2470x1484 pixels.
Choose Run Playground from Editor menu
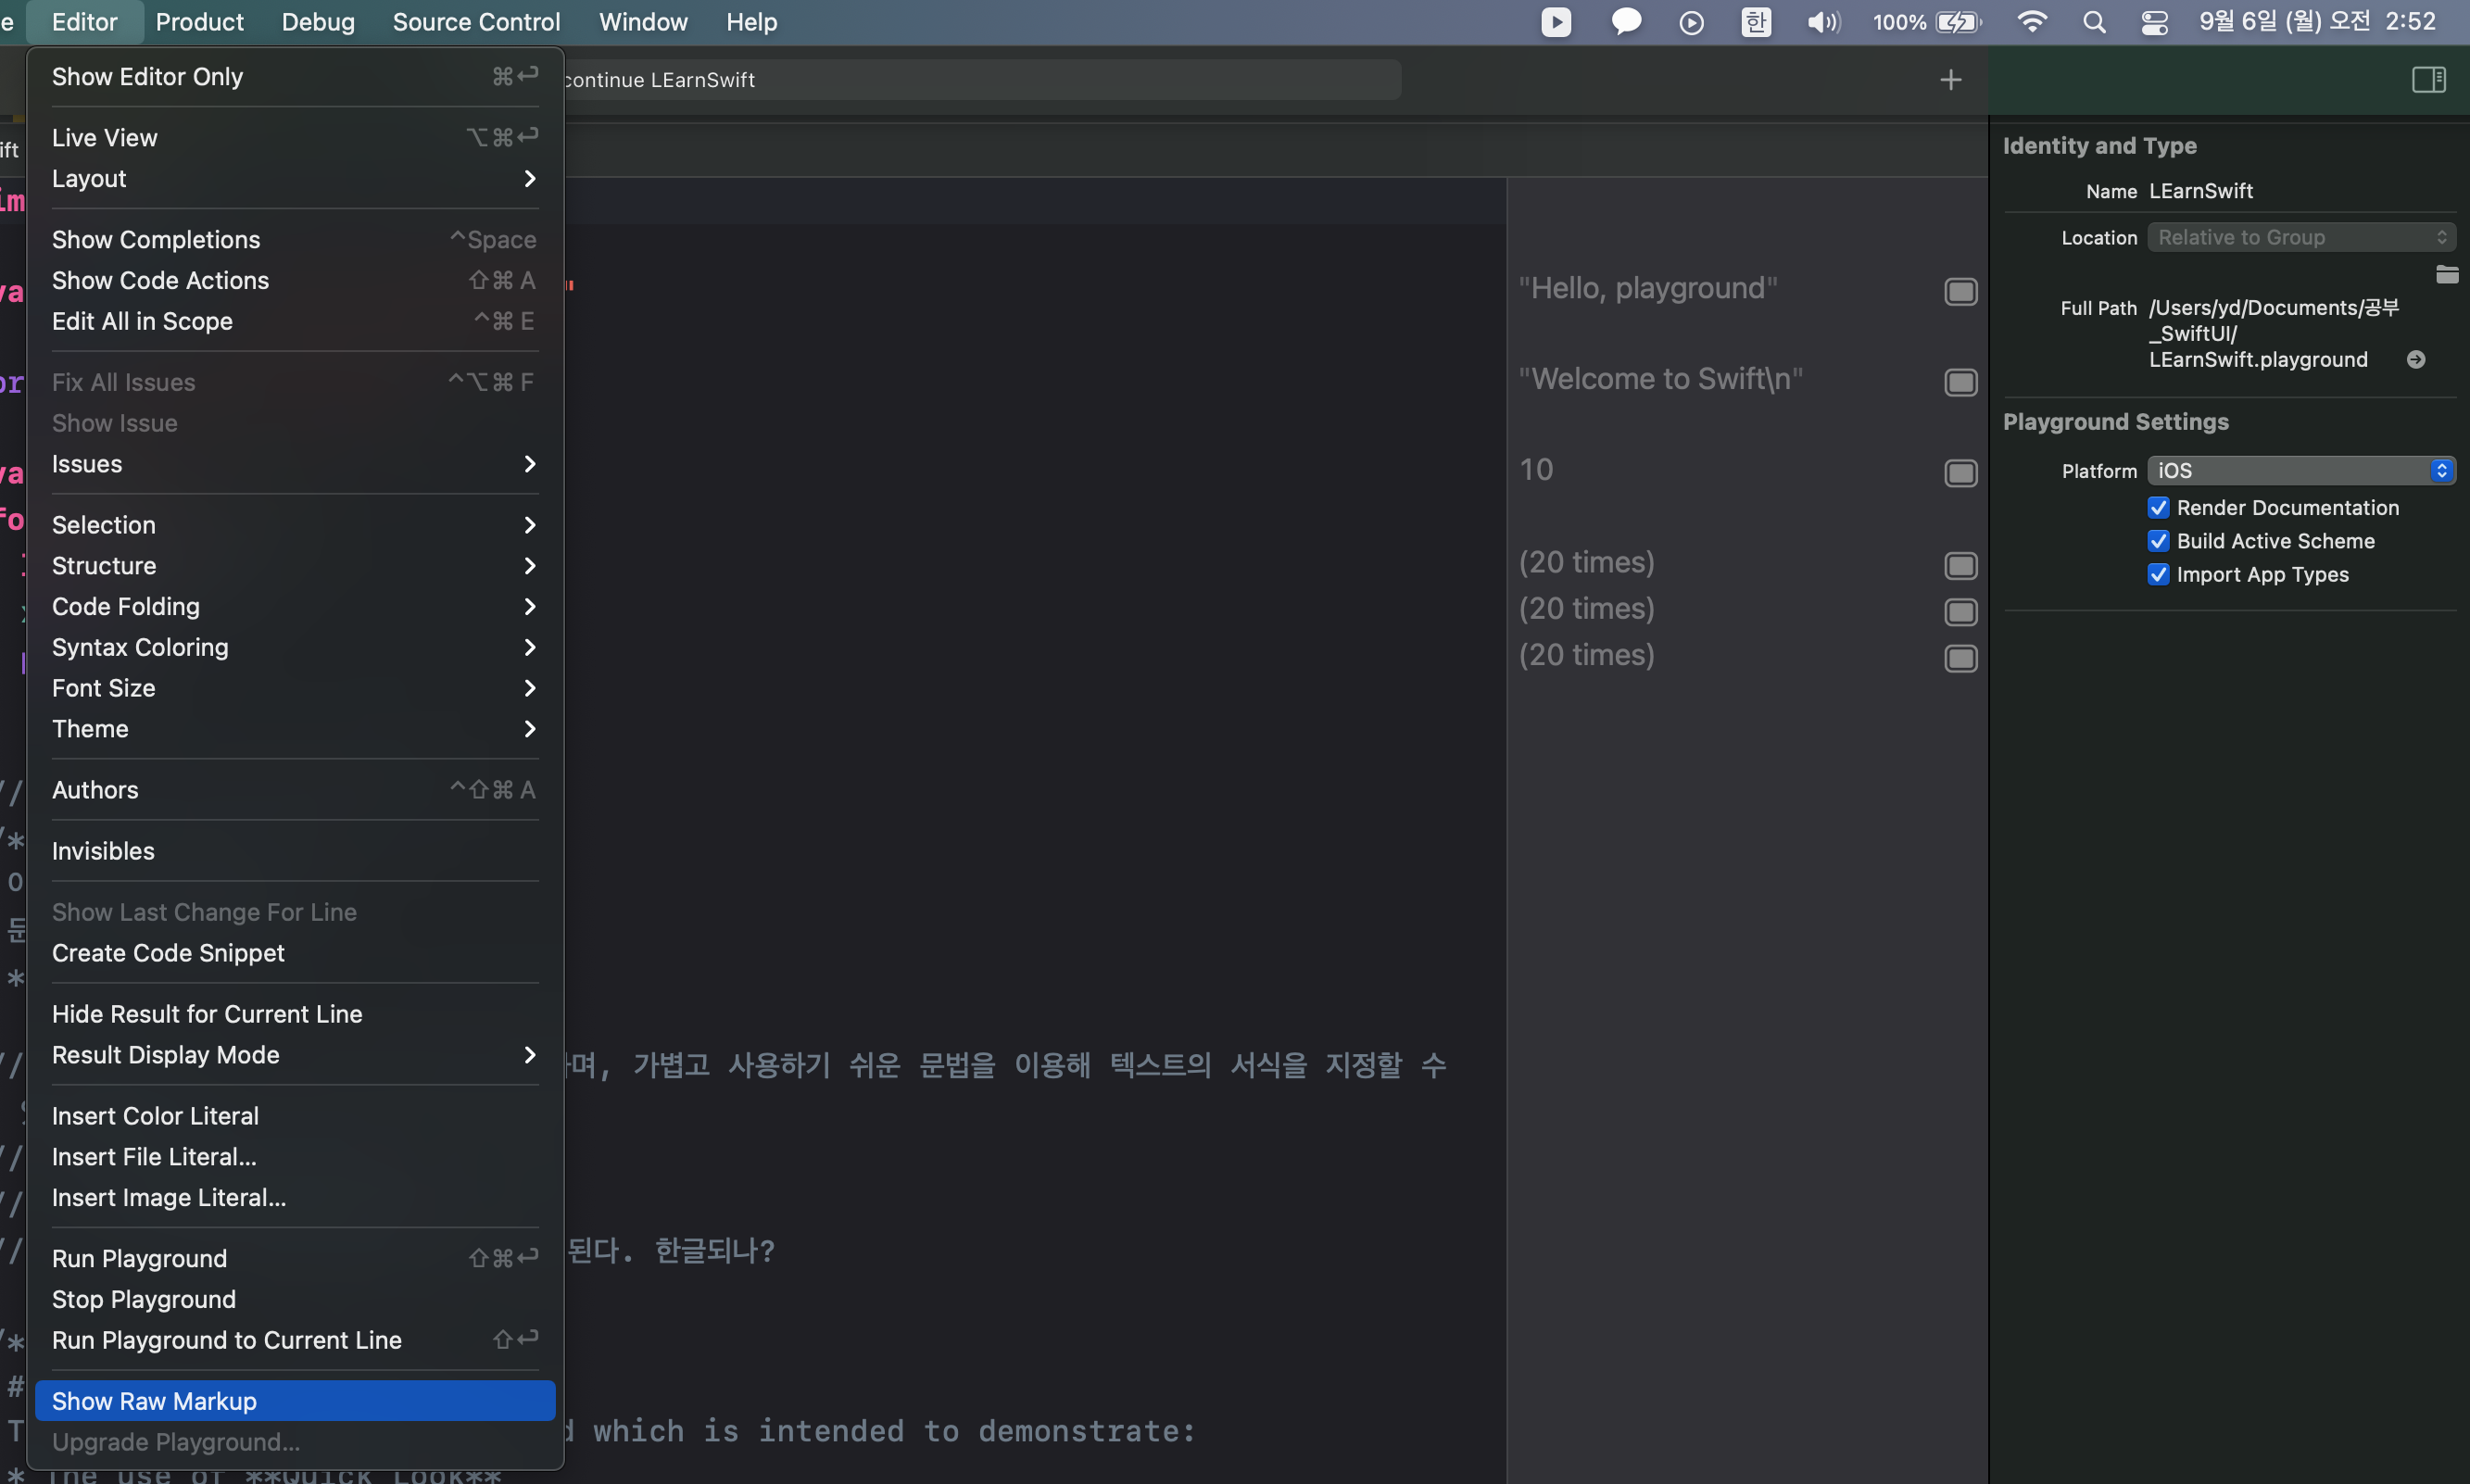(x=140, y=1258)
